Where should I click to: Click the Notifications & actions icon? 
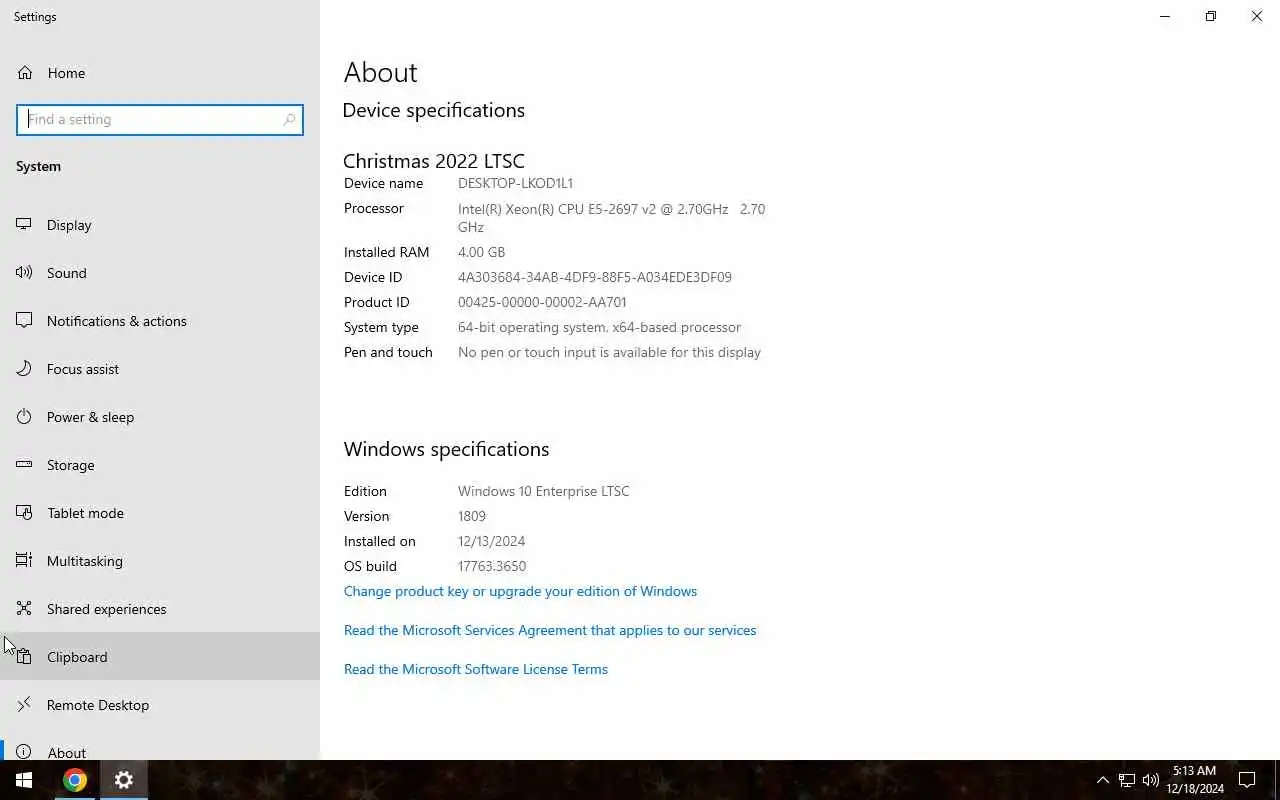(24, 321)
